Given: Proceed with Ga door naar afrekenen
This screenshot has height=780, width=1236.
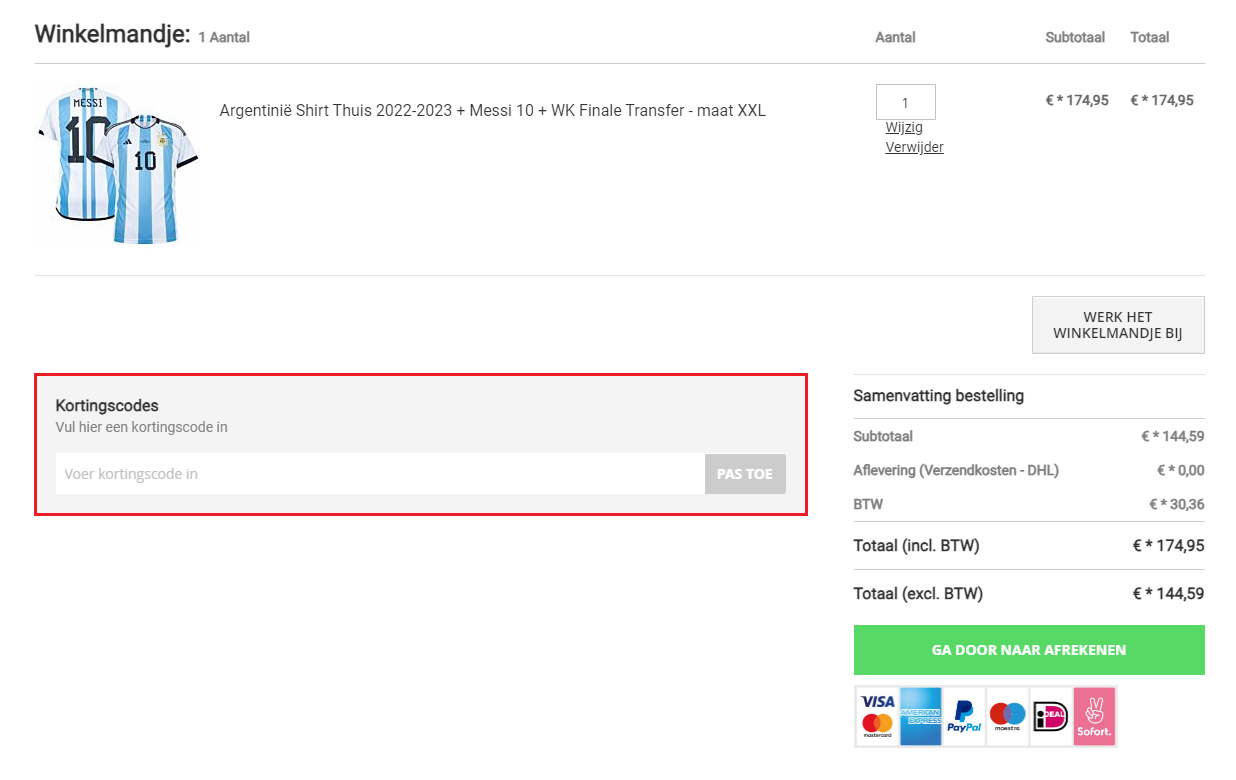Looking at the screenshot, I should 1028,650.
